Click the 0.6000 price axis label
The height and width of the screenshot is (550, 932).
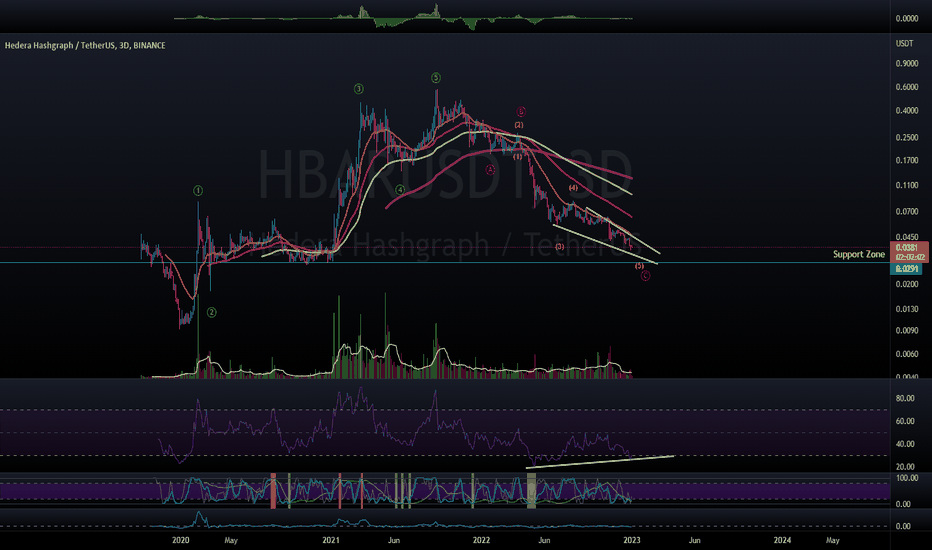(907, 87)
